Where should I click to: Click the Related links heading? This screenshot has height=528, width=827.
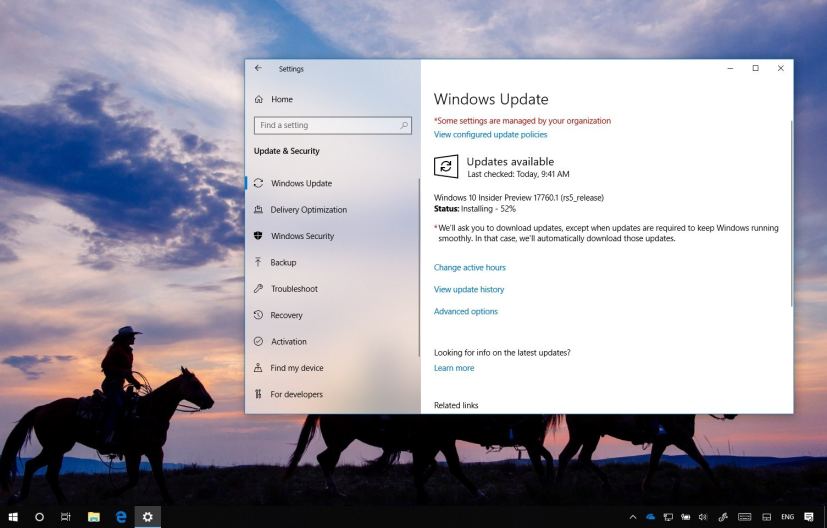point(456,405)
